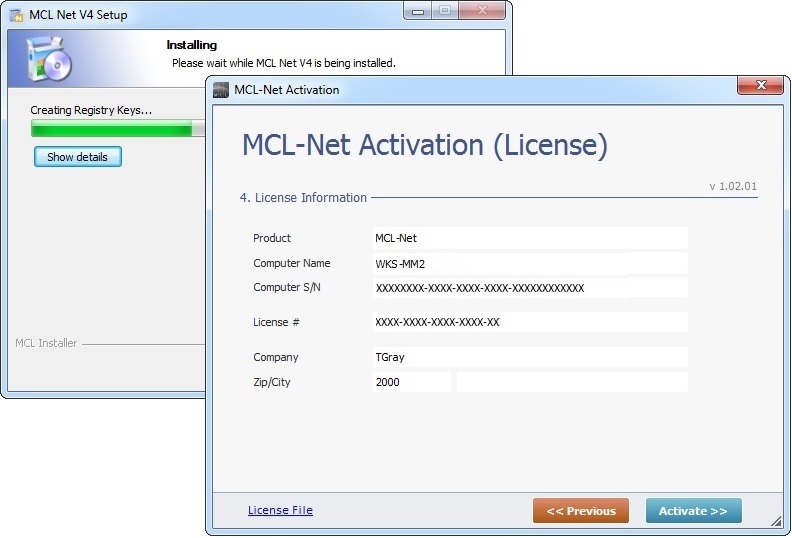Click the 'Zip/City' label
Image resolution: width=792 pixels, height=538 pixels.
(x=272, y=382)
